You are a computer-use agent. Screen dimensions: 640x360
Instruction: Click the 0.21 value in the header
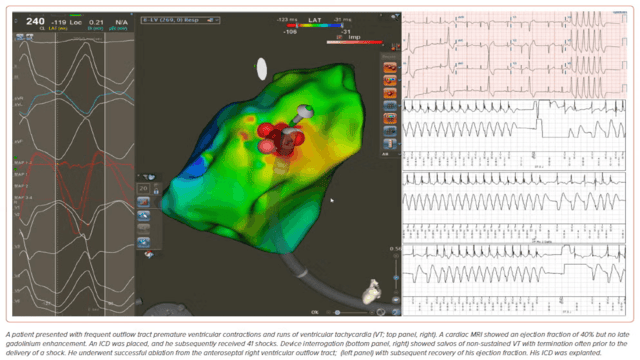96,22
